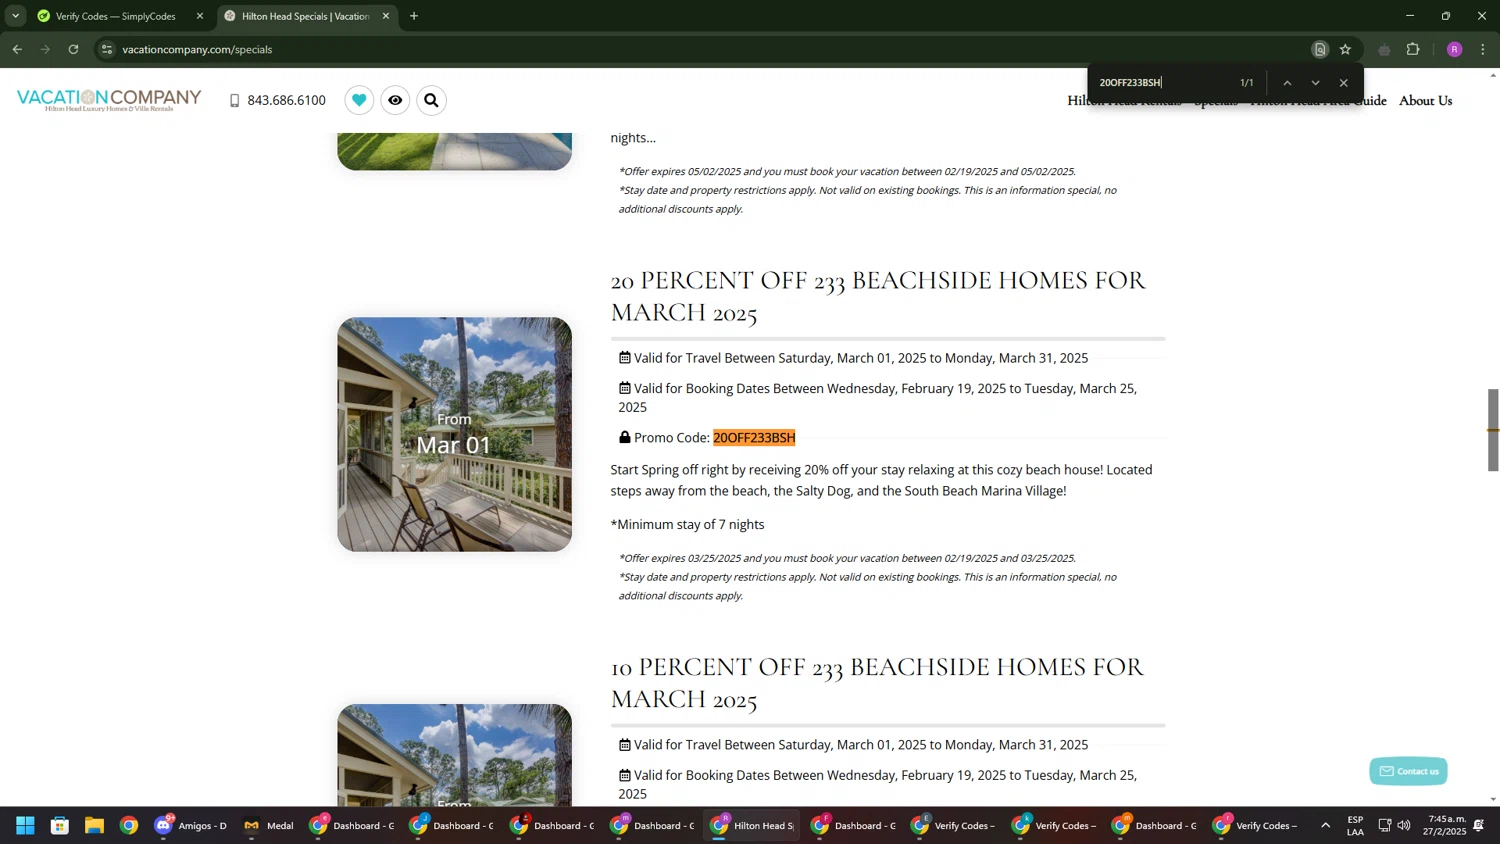The height and width of the screenshot is (844, 1500).
Task: Open the notifications bell in the tray
Action: (x=1479, y=826)
